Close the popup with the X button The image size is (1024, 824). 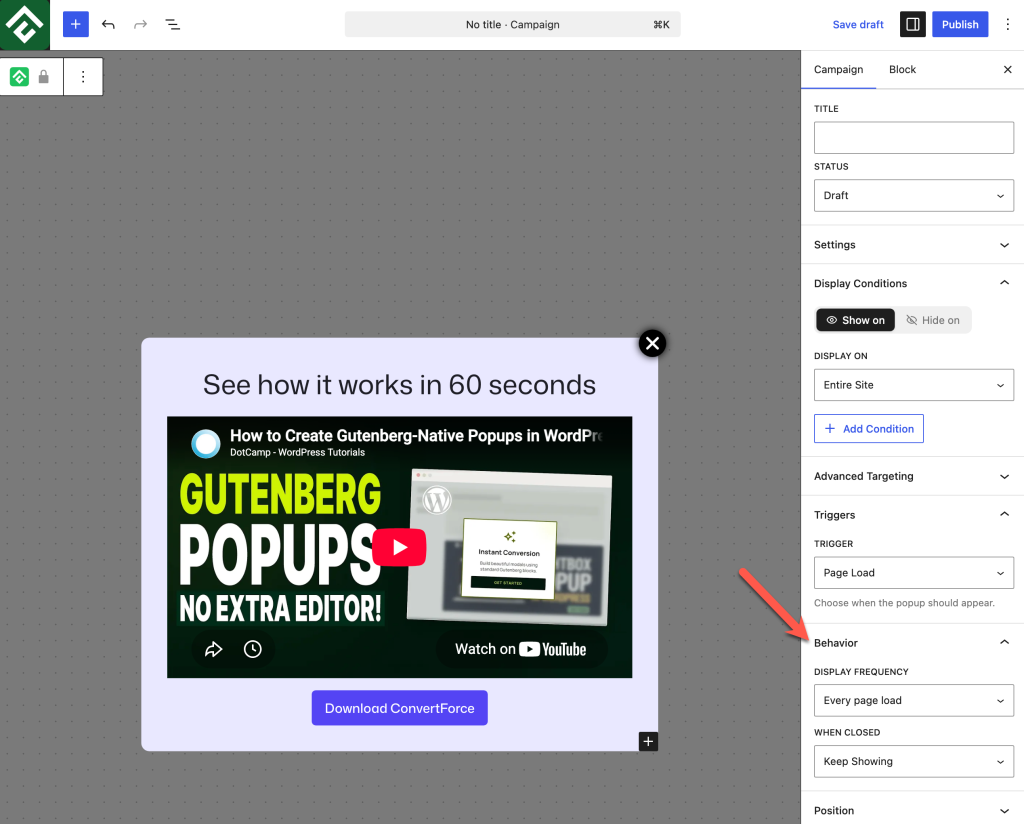pos(652,343)
